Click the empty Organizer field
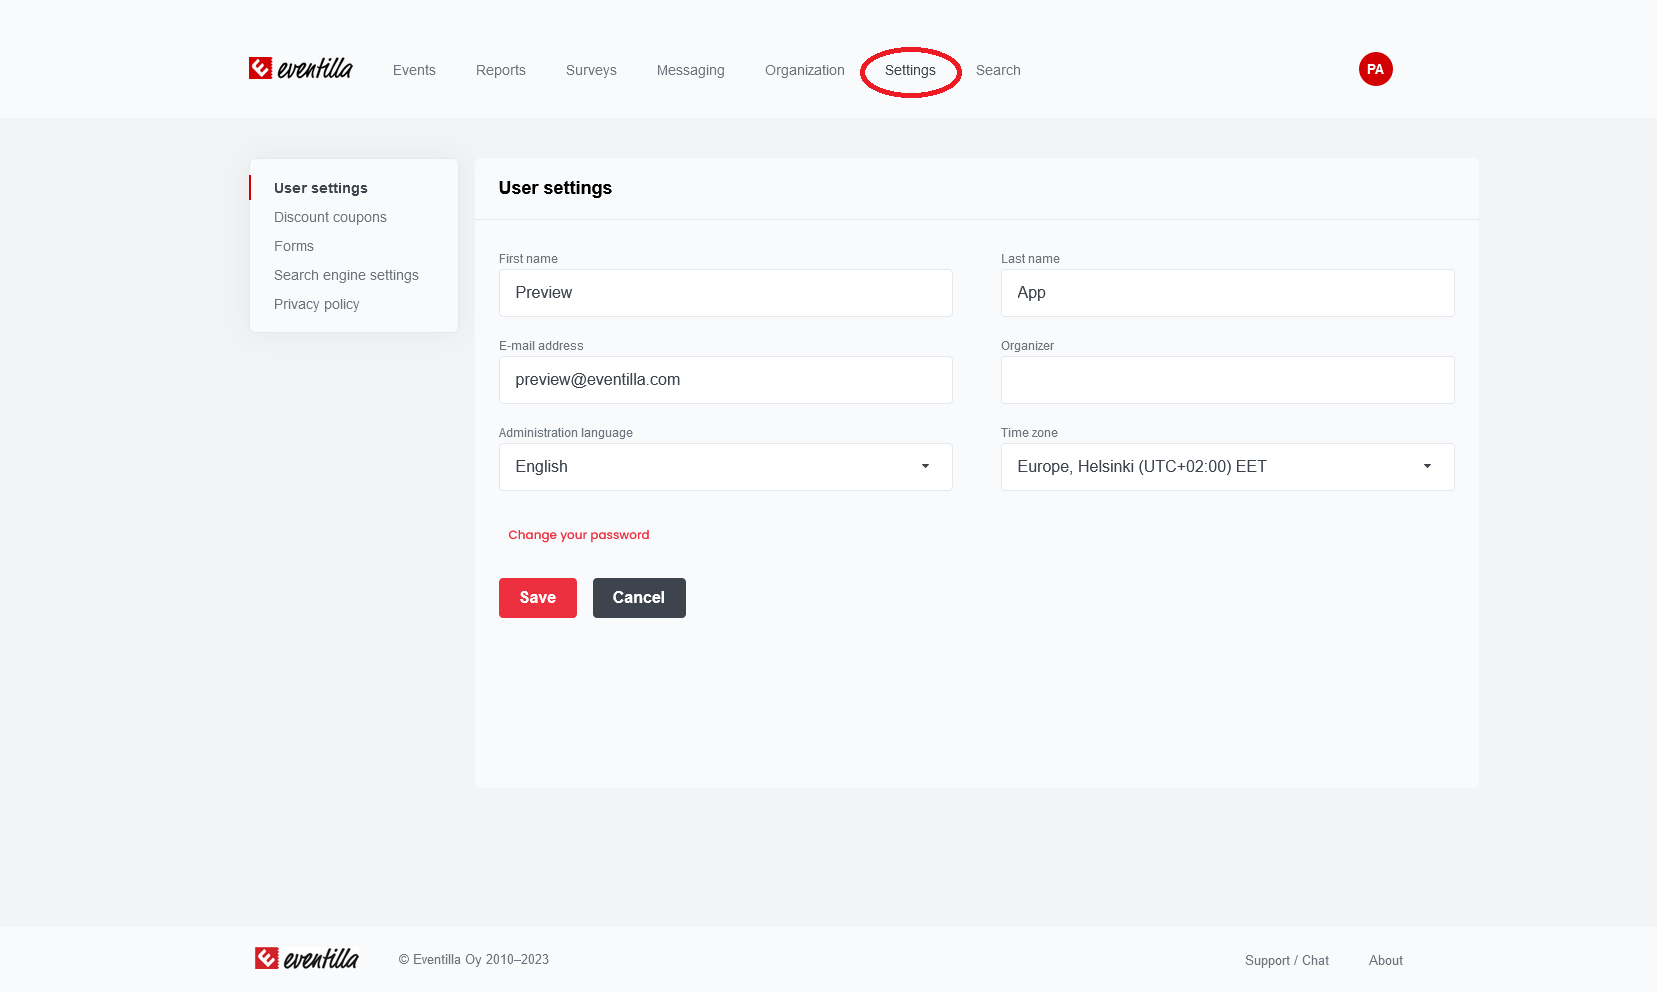The image size is (1657, 992). pyautogui.click(x=1228, y=380)
